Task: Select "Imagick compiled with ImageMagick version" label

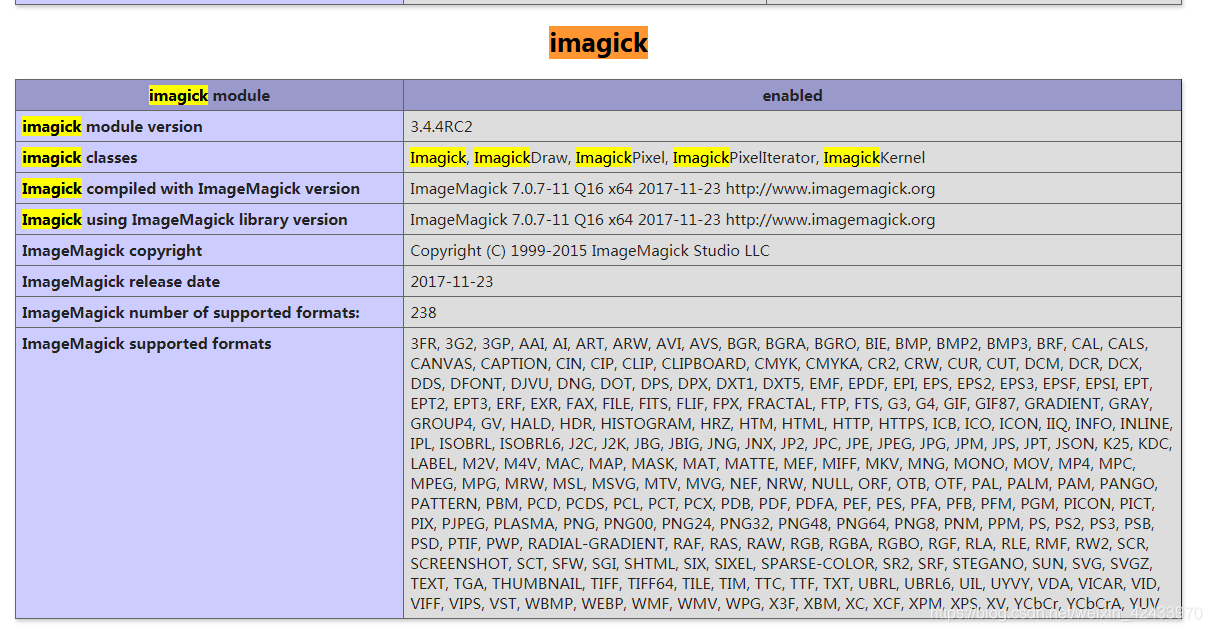Action: [191, 189]
